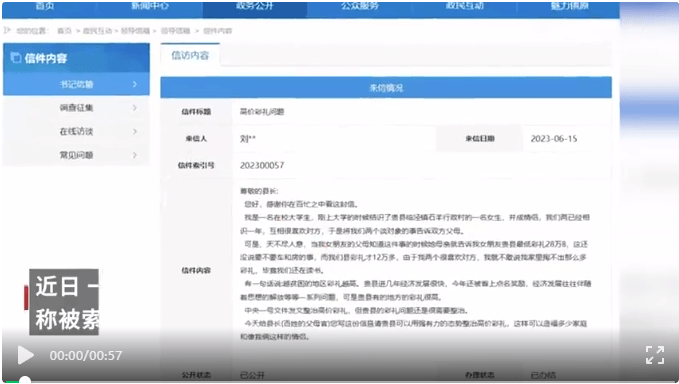
Task: Expand the 书记信箱 chevron in sidebar
Action: click(x=135, y=84)
